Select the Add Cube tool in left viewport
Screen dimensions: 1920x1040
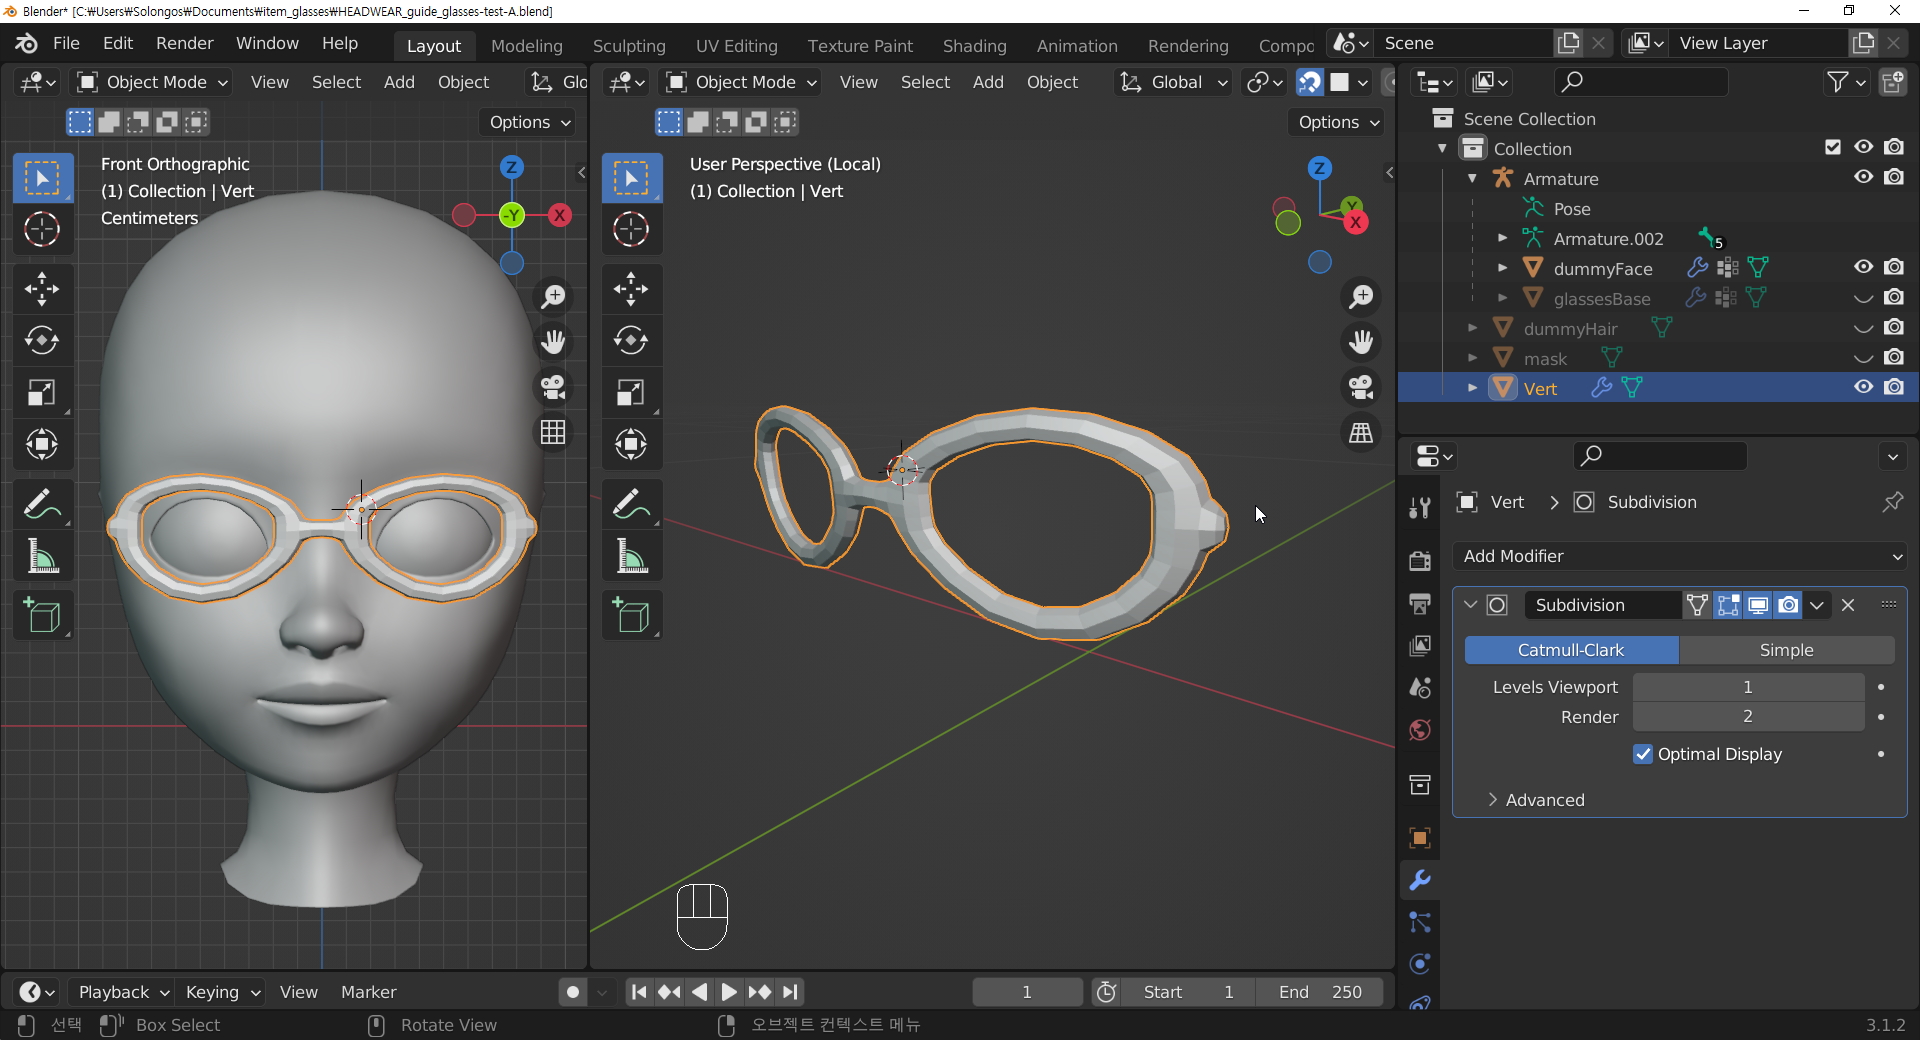[42, 616]
